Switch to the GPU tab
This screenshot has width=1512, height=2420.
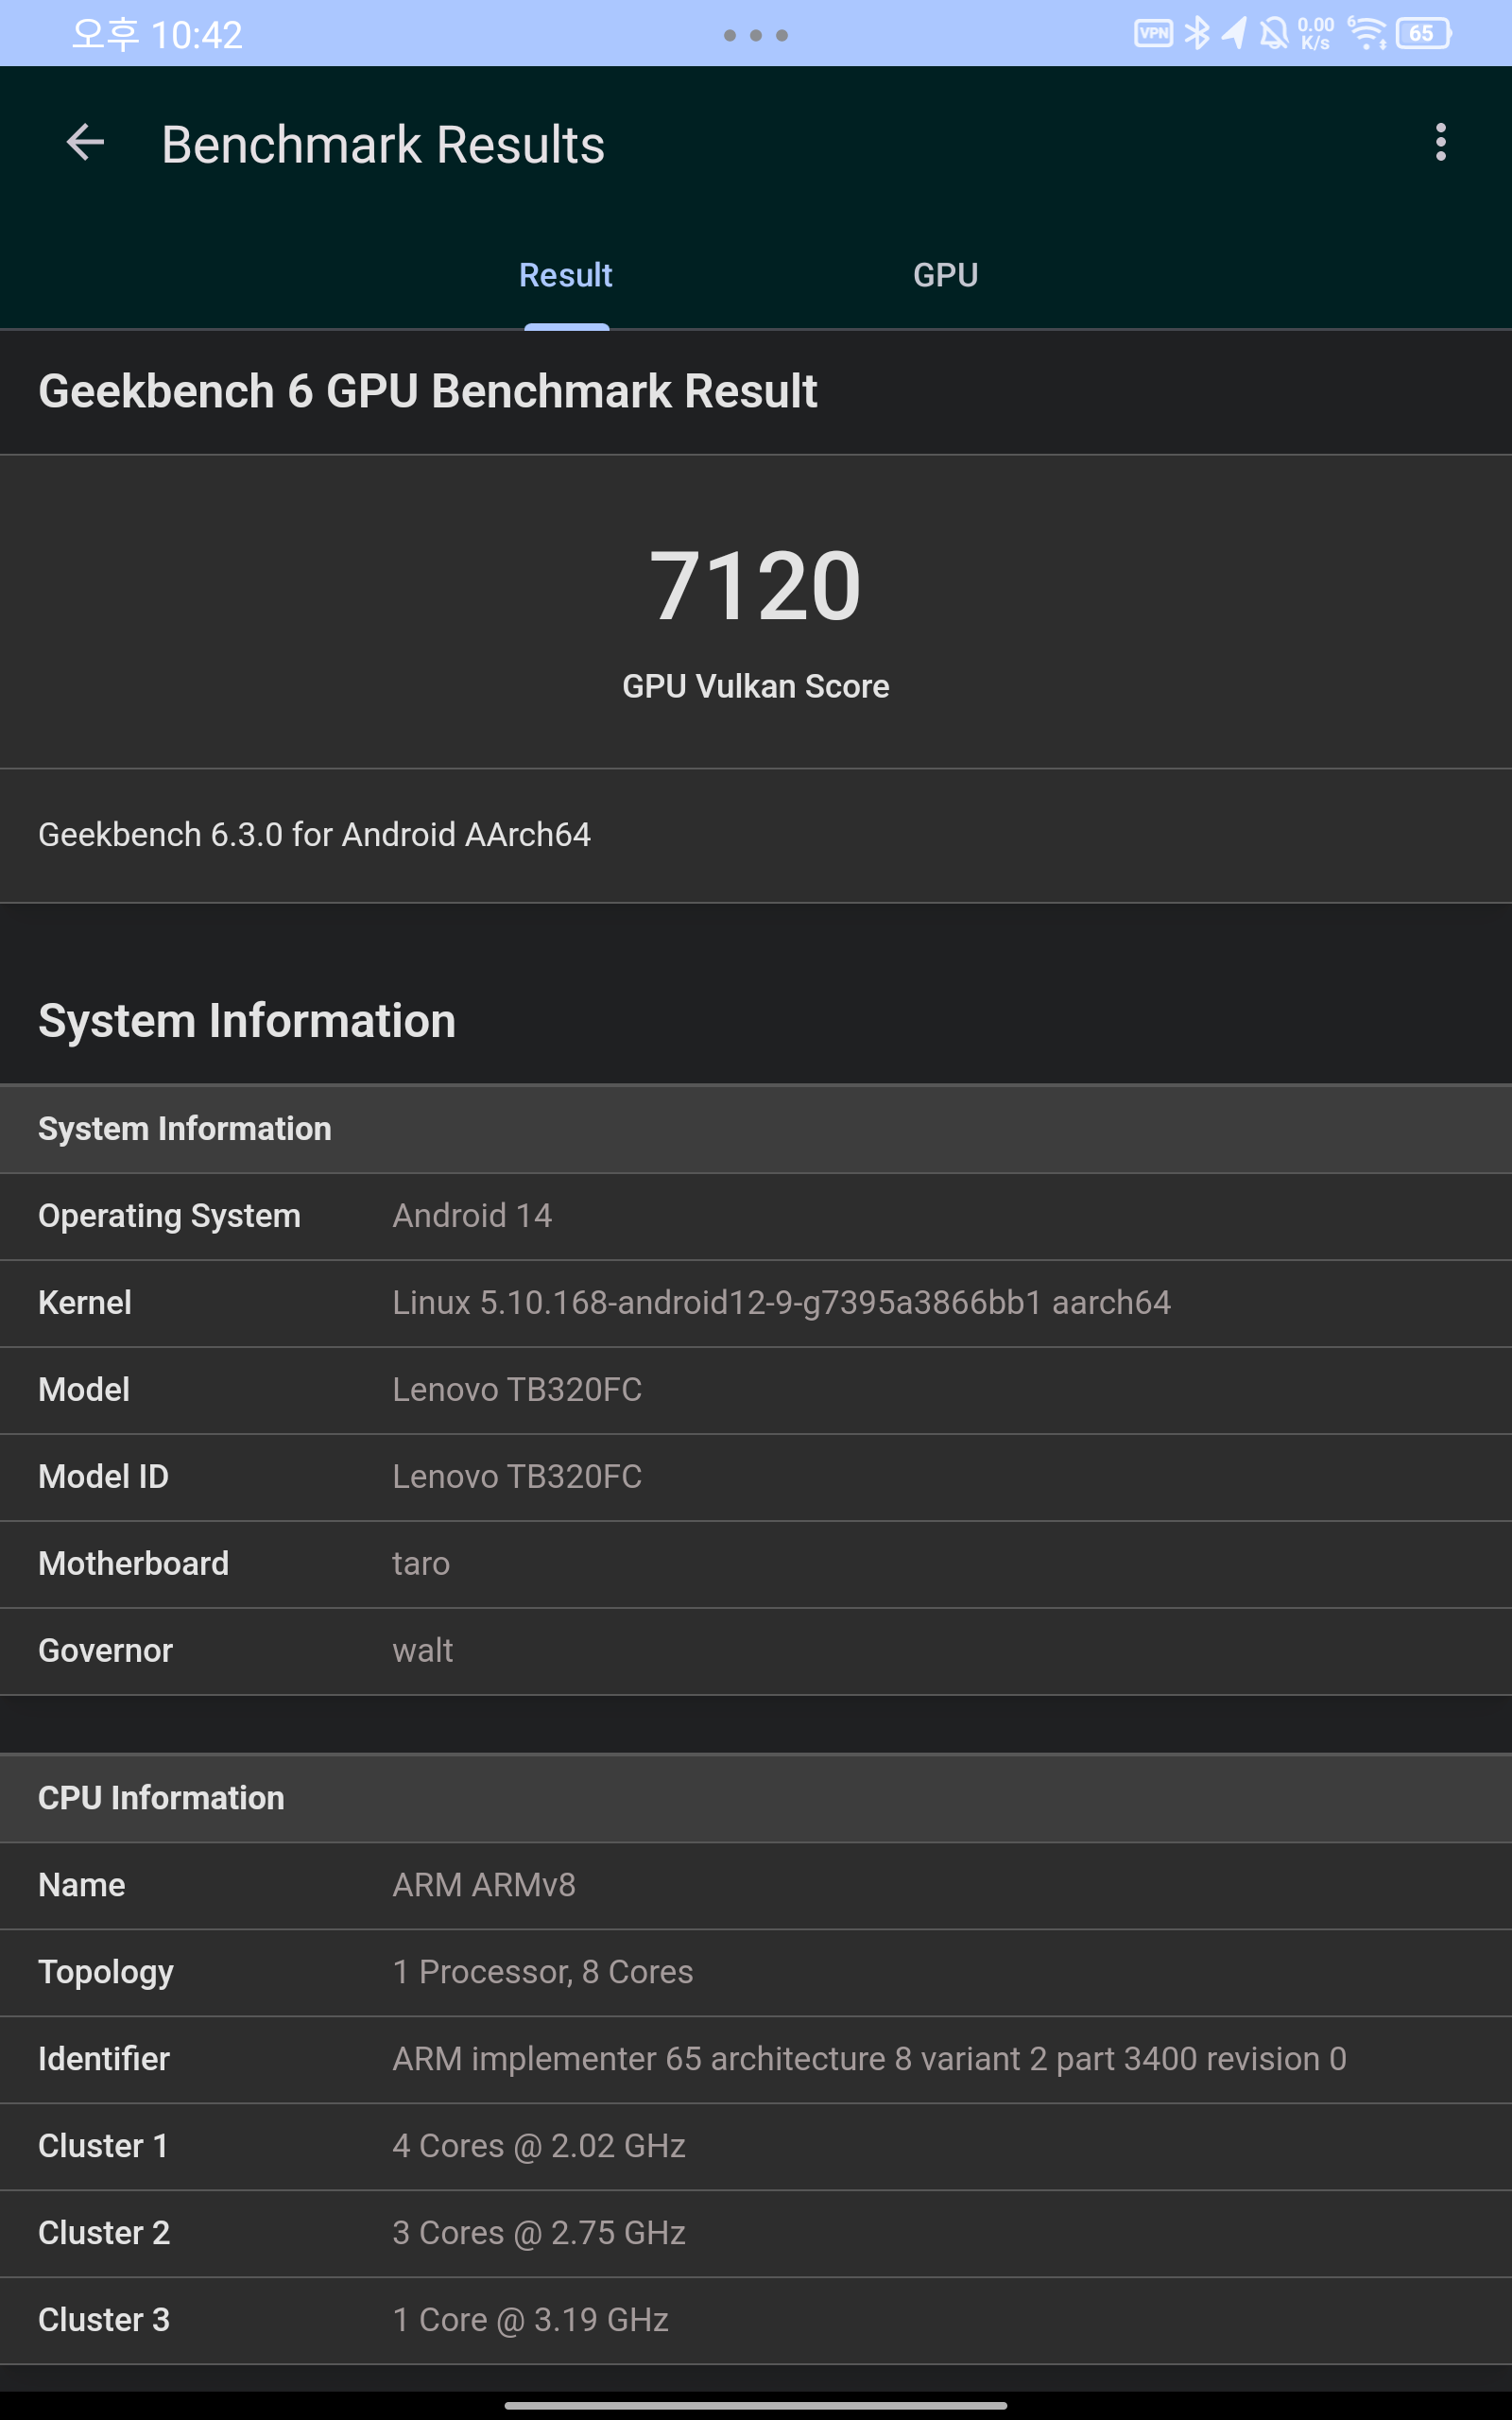945,275
